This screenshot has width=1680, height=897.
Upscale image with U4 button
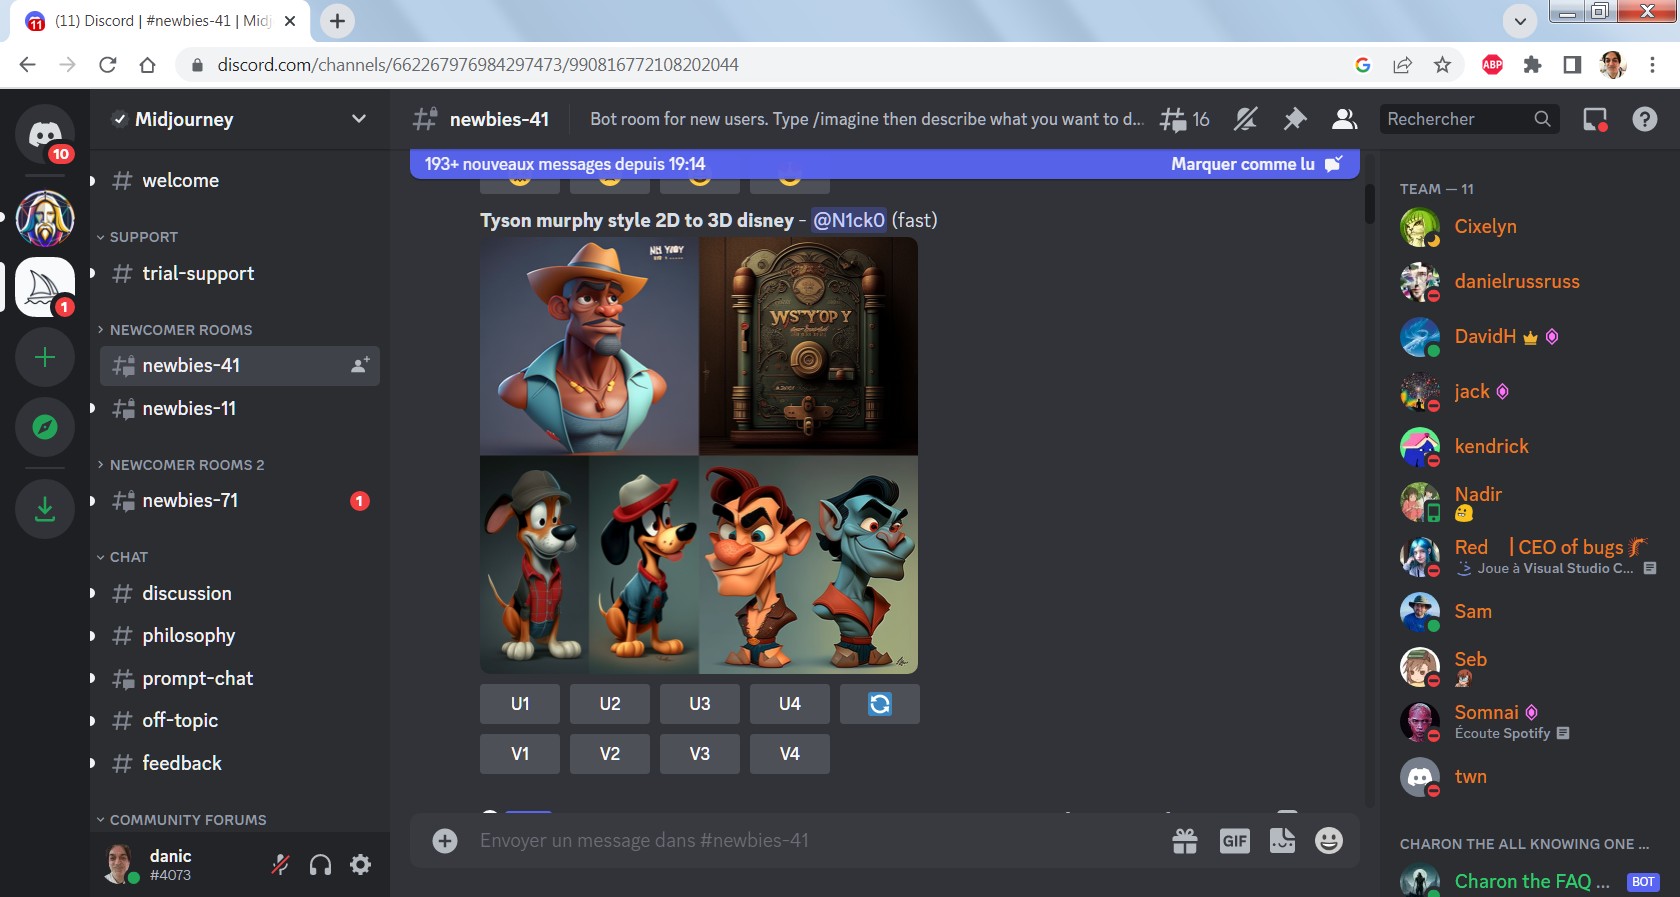click(790, 704)
